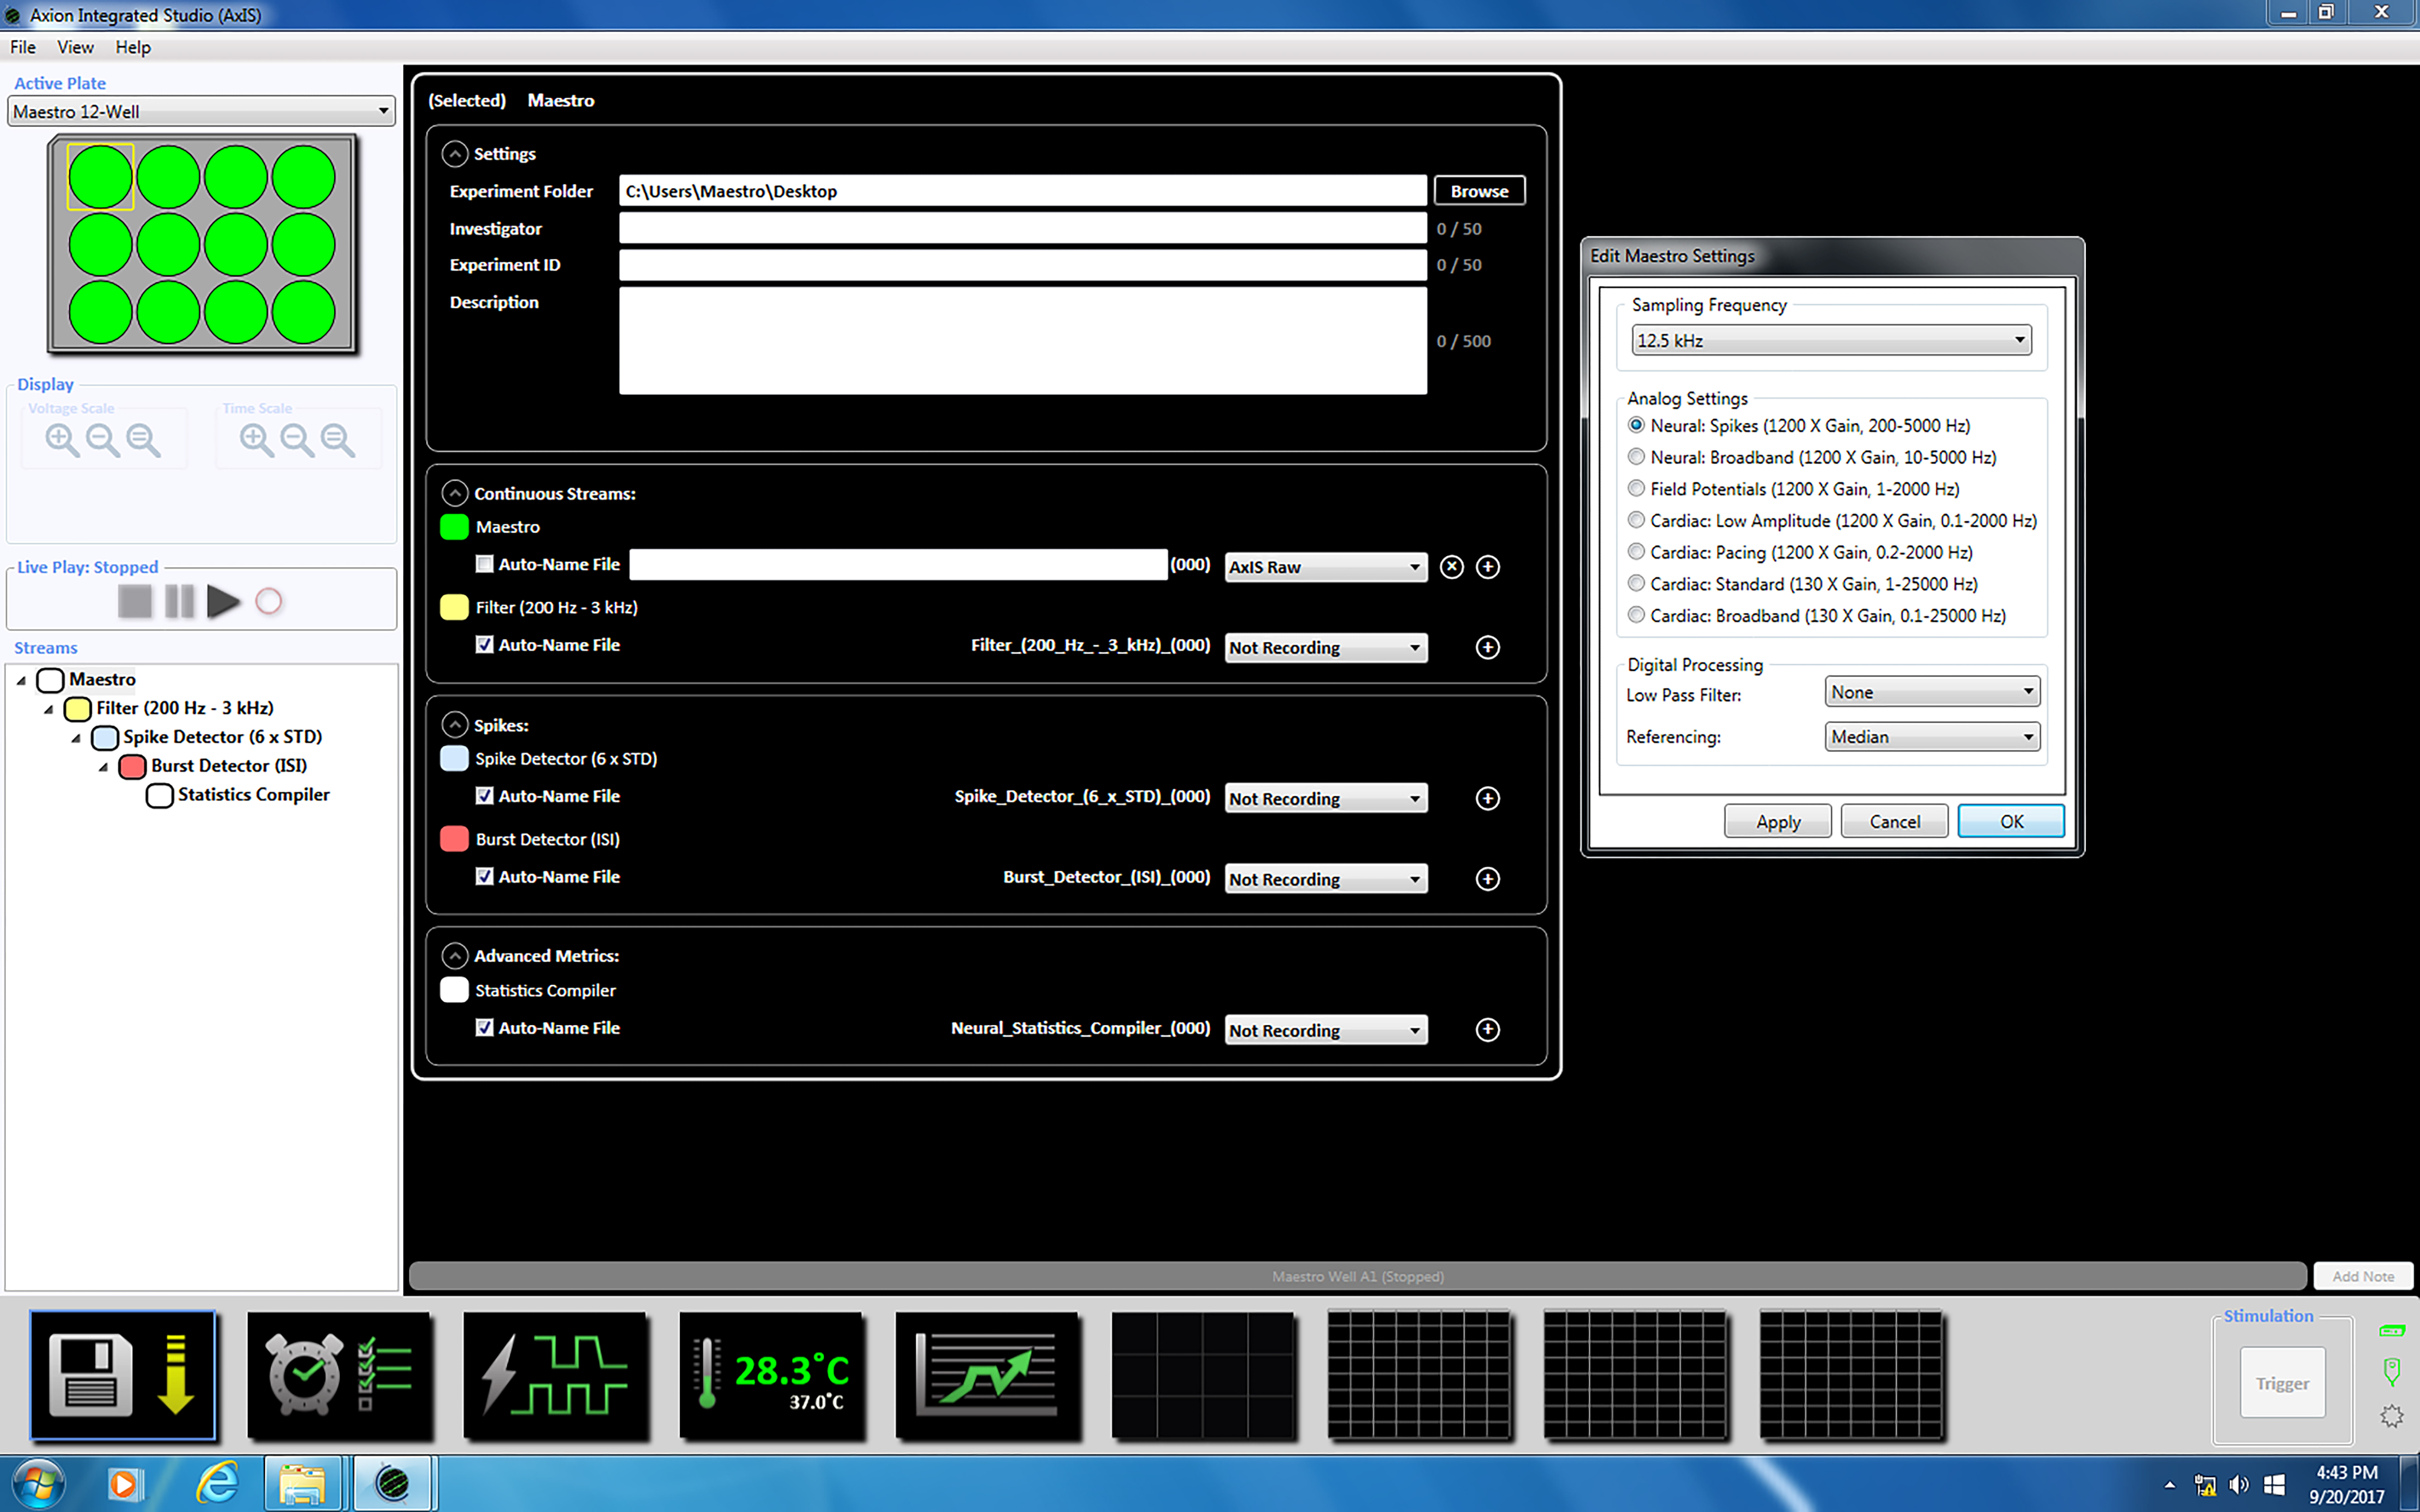The width and height of the screenshot is (2420, 1512).
Task: Confirm Edit Maestro Settings with OK
Action: pos(2011,821)
